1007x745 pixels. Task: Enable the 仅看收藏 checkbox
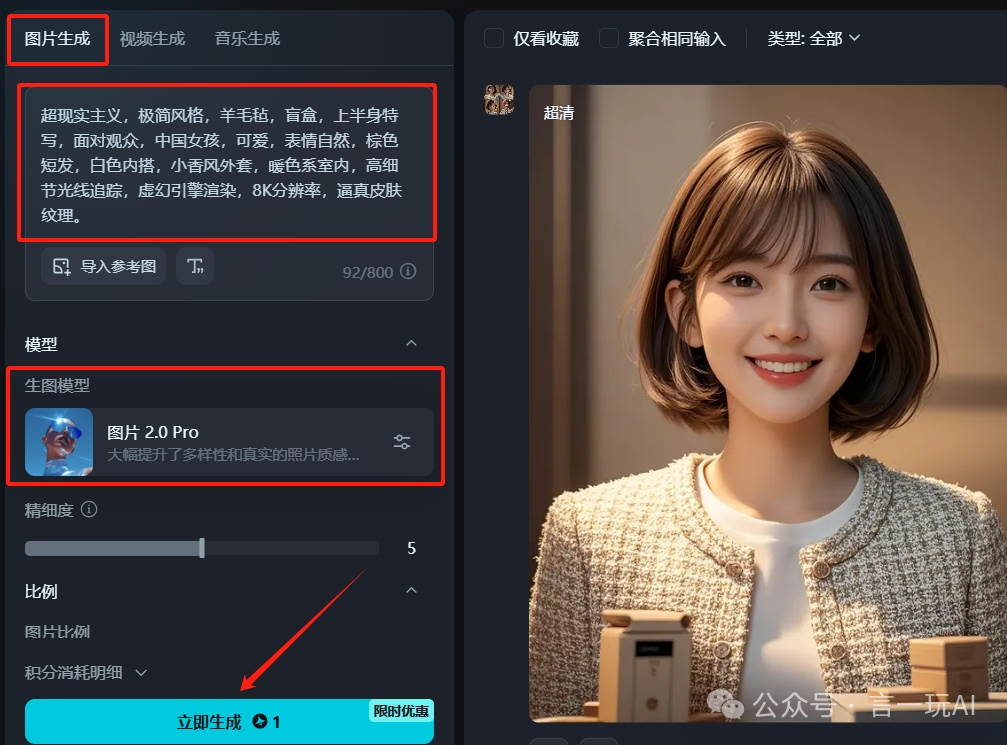(x=494, y=38)
